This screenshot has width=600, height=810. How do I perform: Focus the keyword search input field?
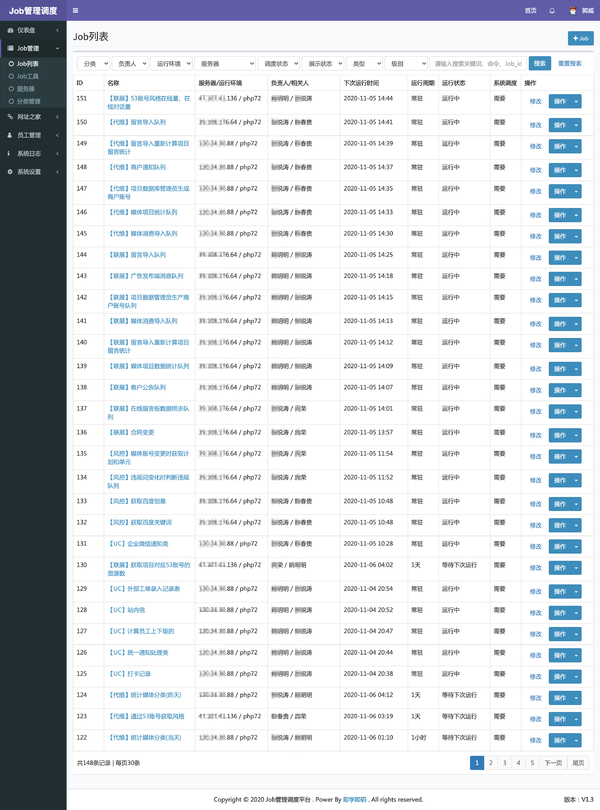[x=478, y=64]
